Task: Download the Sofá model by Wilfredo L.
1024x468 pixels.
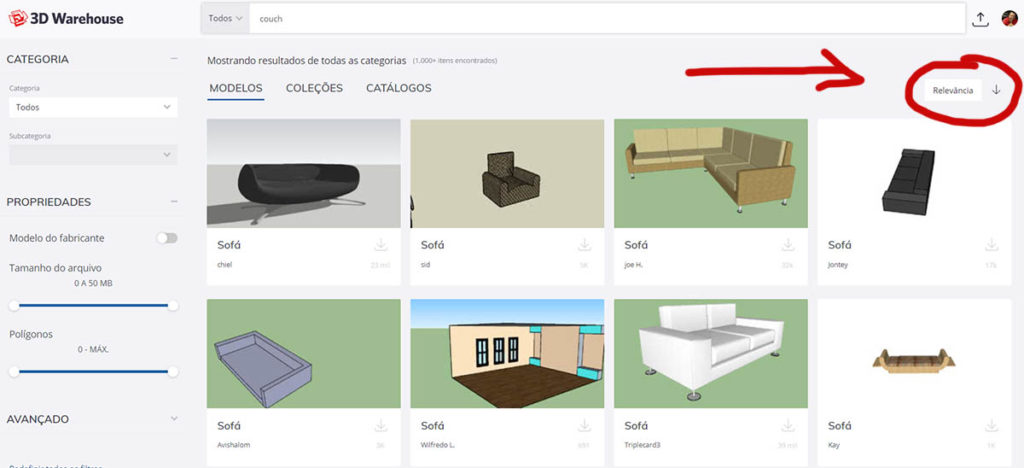Action: (584, 426)
